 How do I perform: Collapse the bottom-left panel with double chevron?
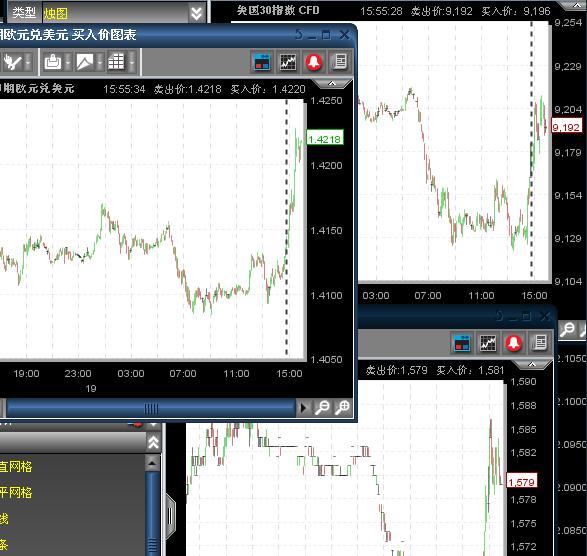[153, 443]
